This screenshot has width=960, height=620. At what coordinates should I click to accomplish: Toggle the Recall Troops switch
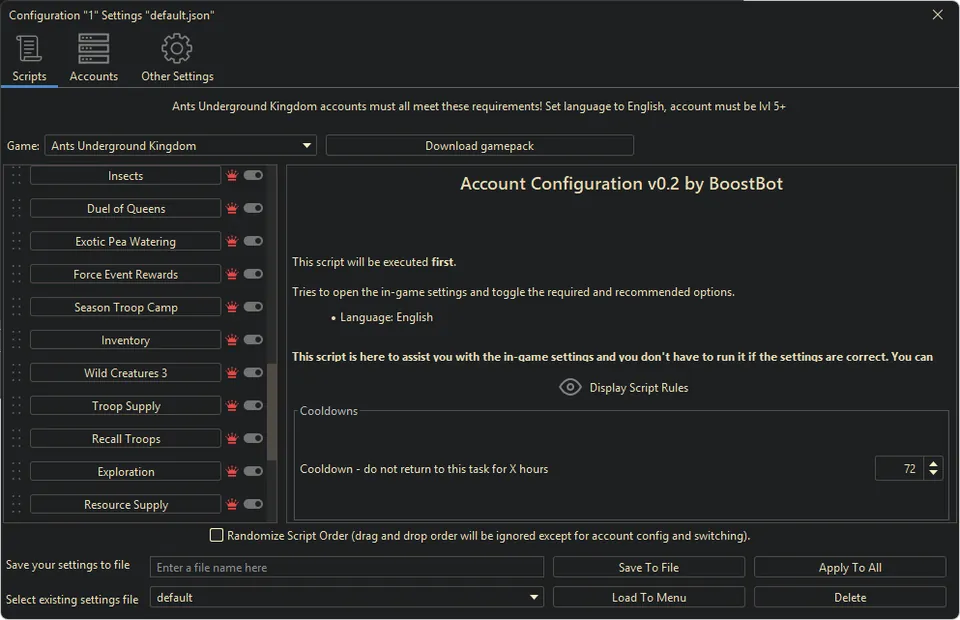[253, 438]
